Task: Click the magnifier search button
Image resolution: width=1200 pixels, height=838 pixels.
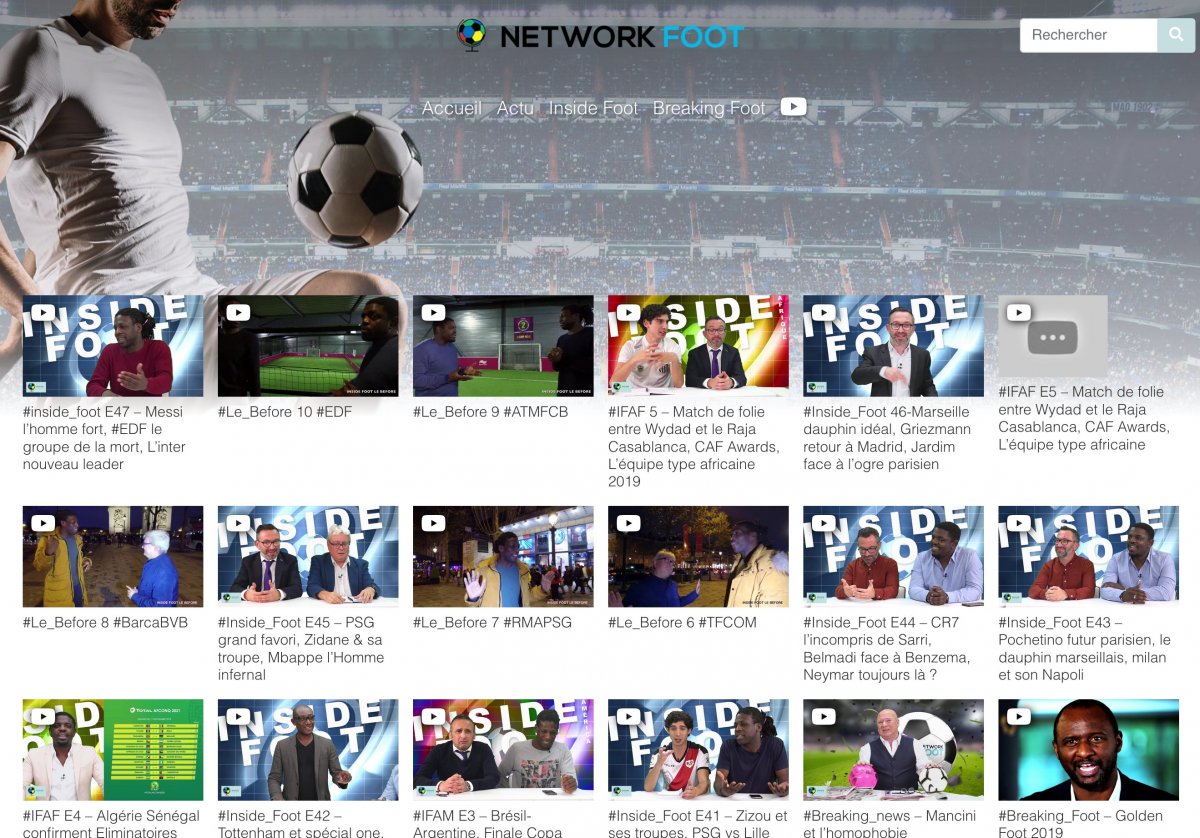Action: point(1176,35)
